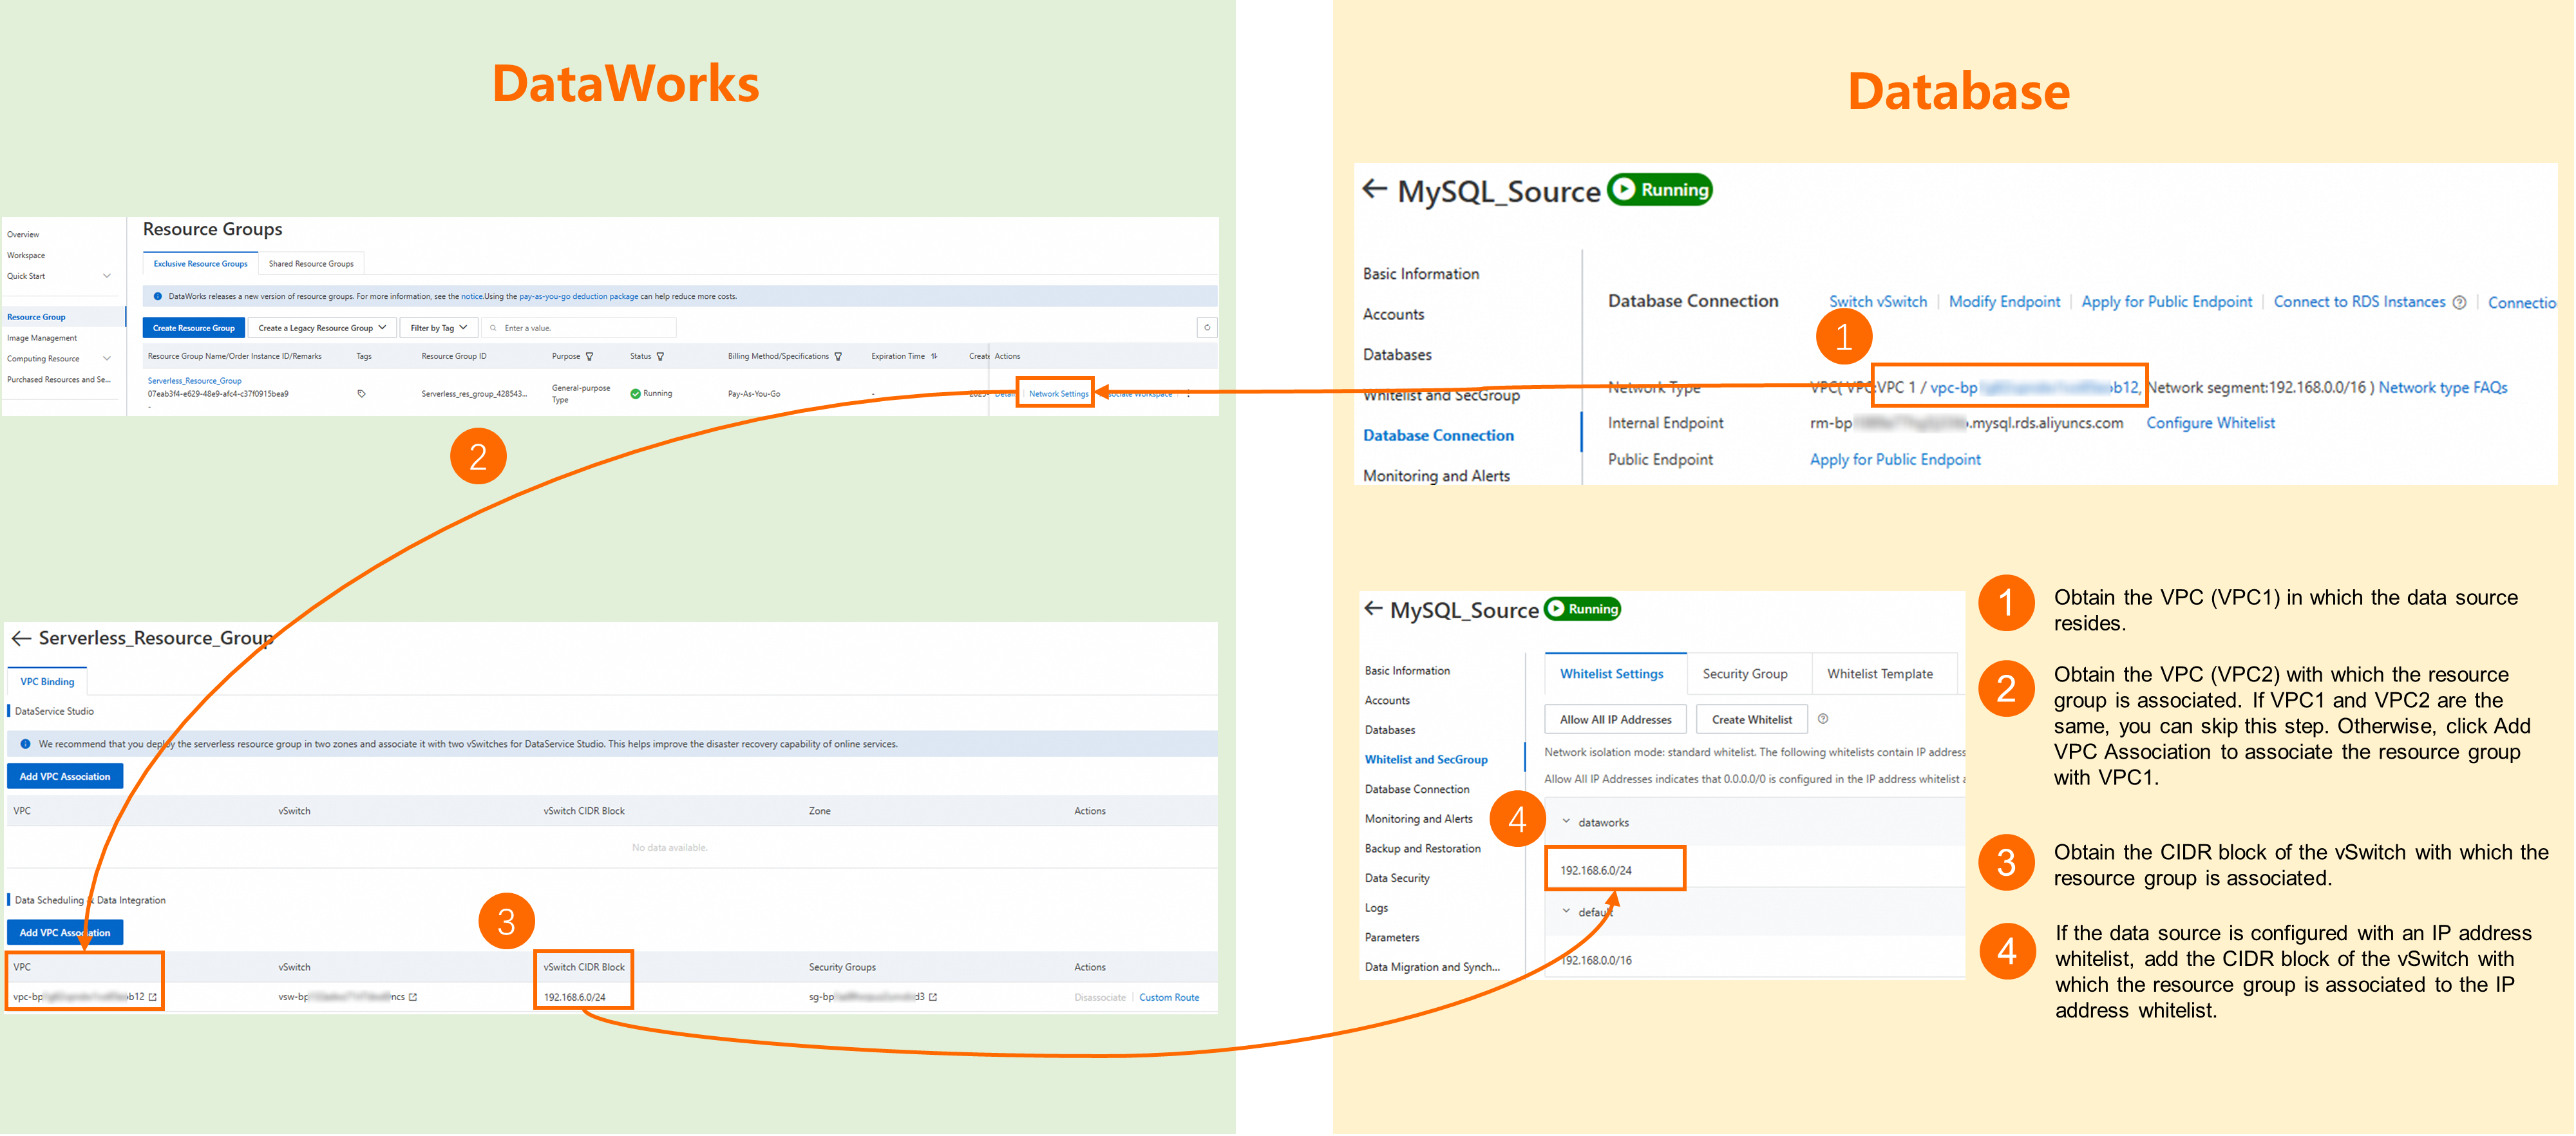
Task: Switch to the Shared Resource Groups tab
Action: click(311, 264)
